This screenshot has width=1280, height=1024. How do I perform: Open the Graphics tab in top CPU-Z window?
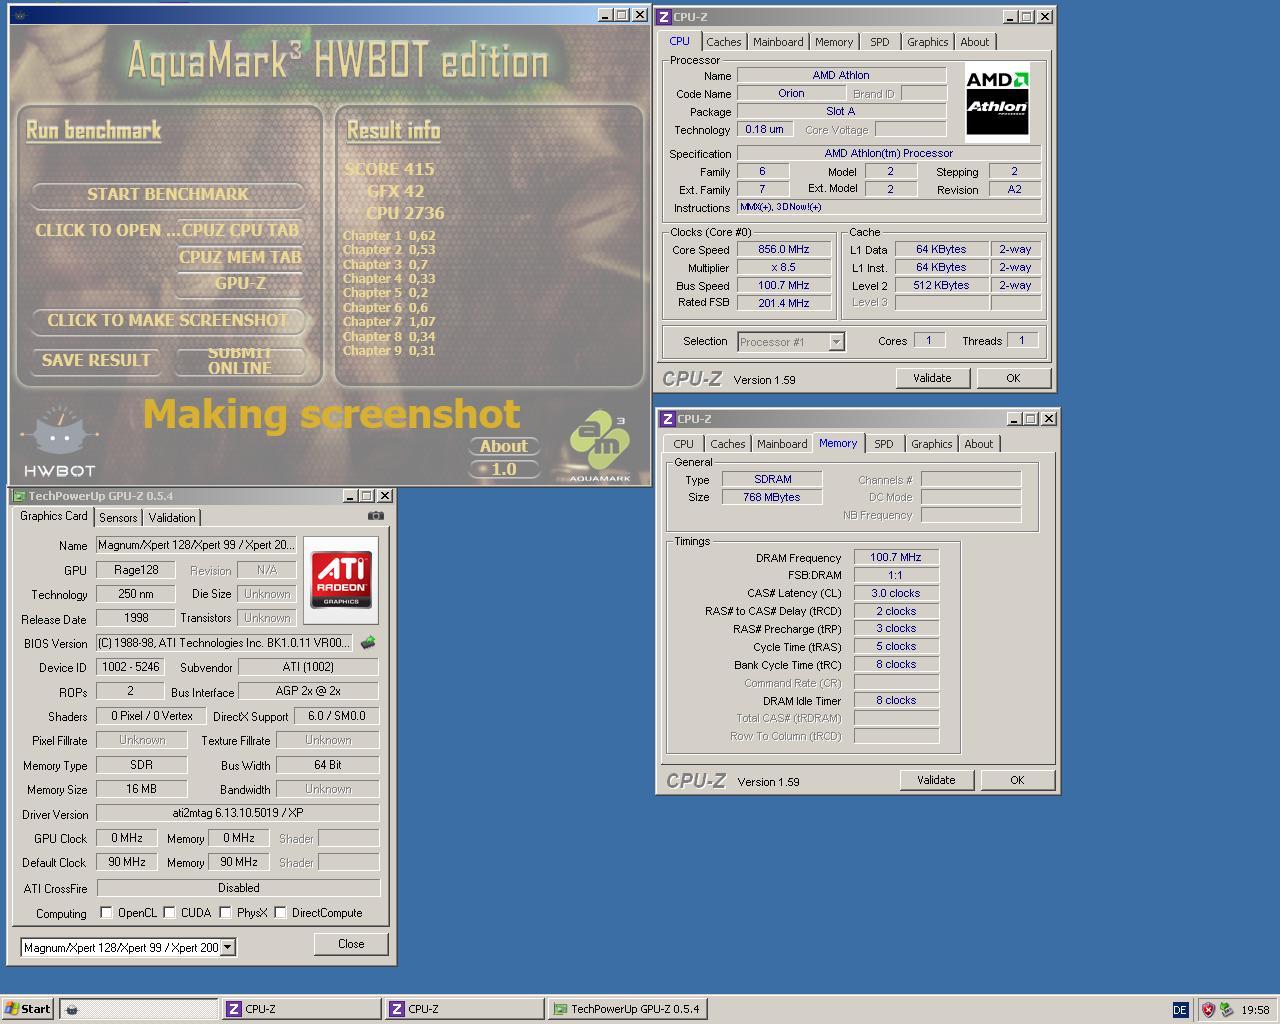pos(928,42)
